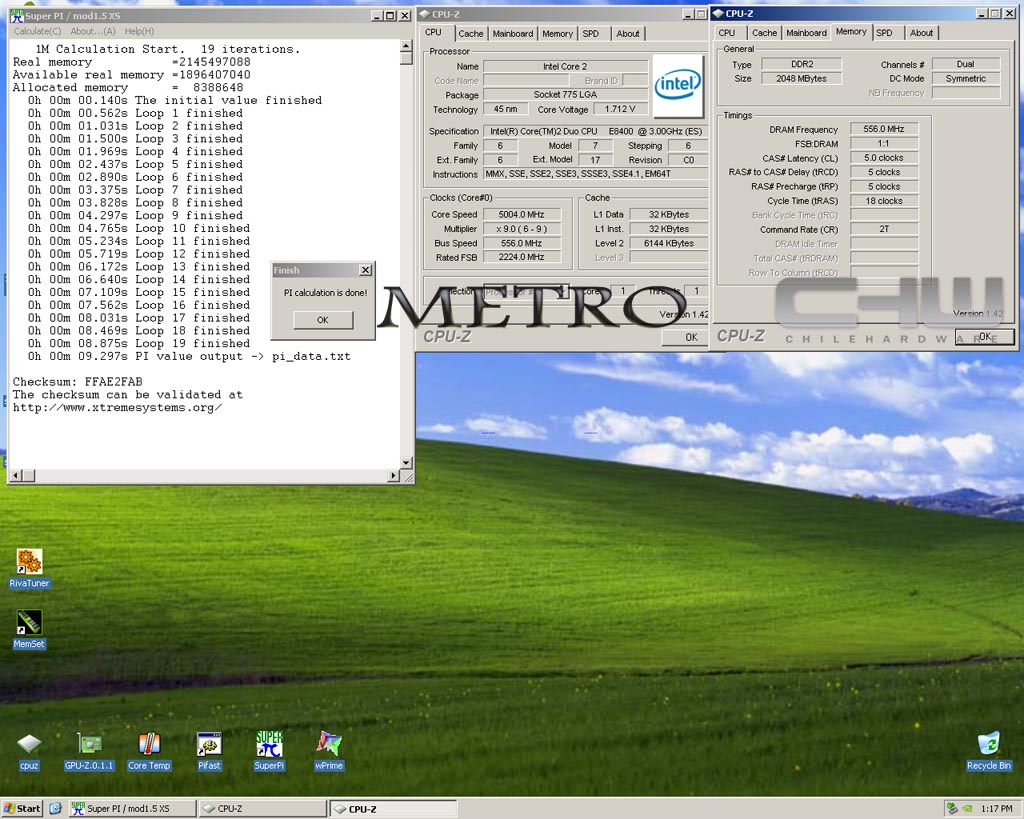
Task: Click the Intel logo in CPU-Z
Action: click(x=678, y=85)
